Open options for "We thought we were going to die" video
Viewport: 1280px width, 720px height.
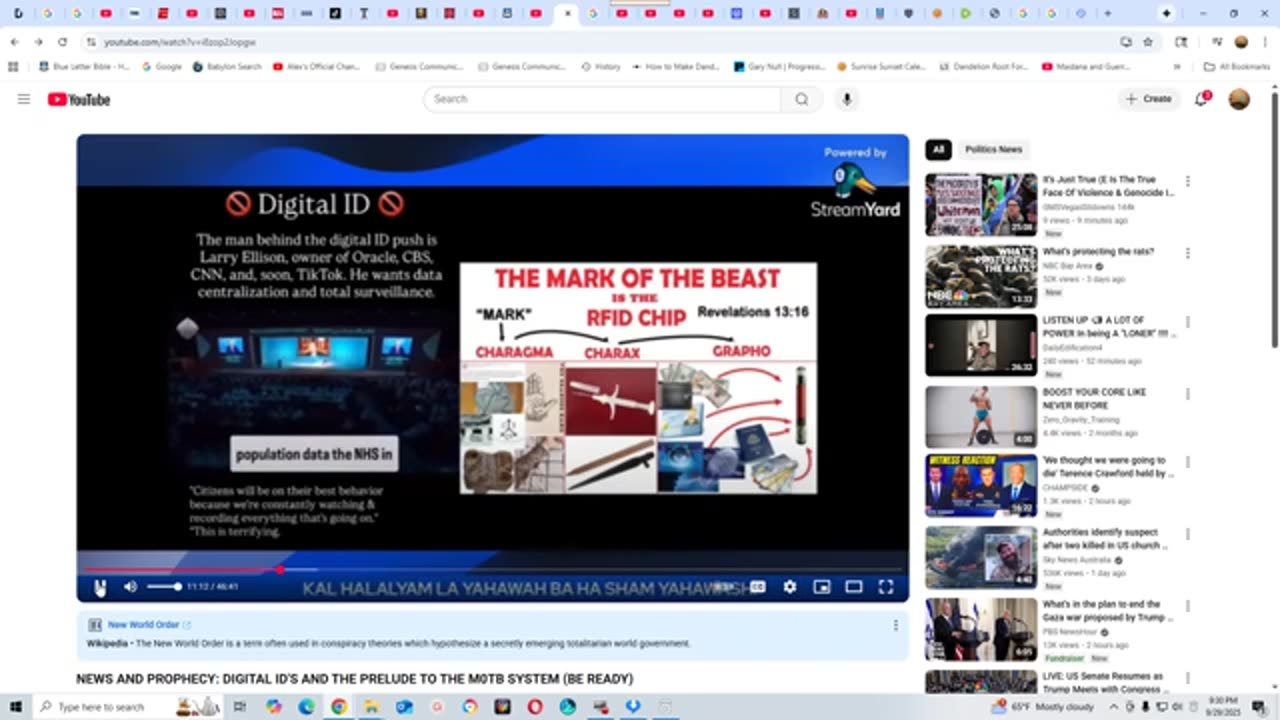[x=1188, y=464]
